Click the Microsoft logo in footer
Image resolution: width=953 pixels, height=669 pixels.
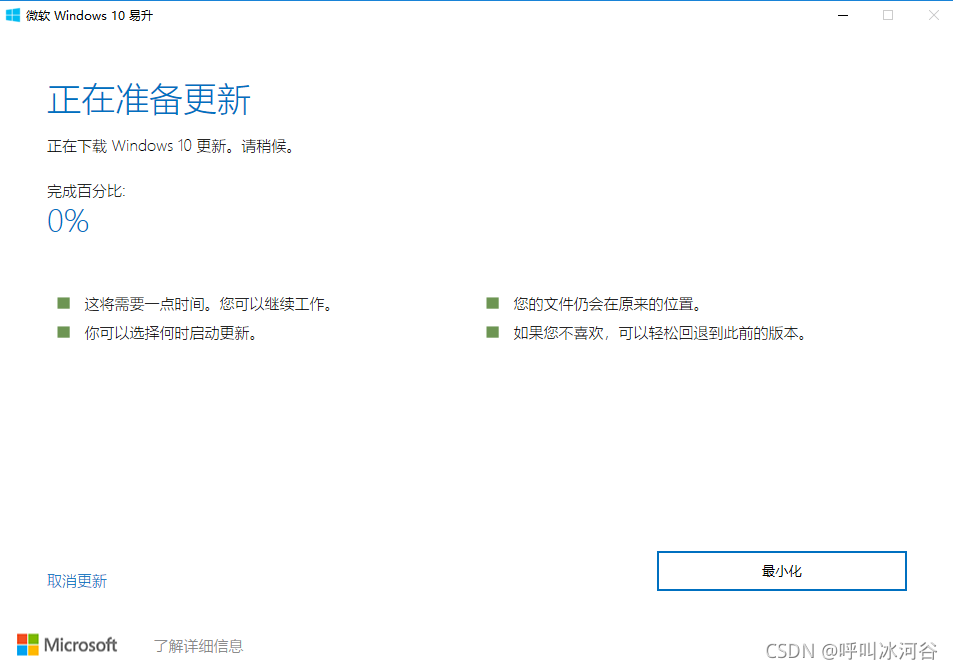(67, 645)
